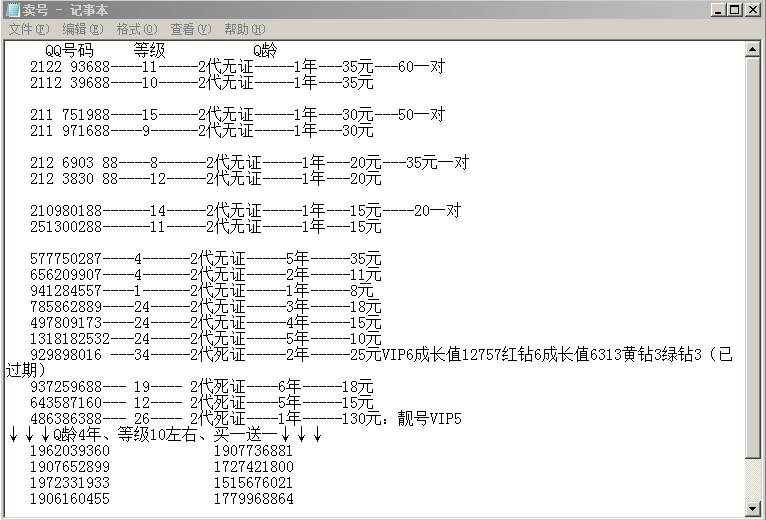Image resolution: width=766 pixels, height=520 pixels.
Task: Click the scrollbar up arrow
Action: coord(752,49)
